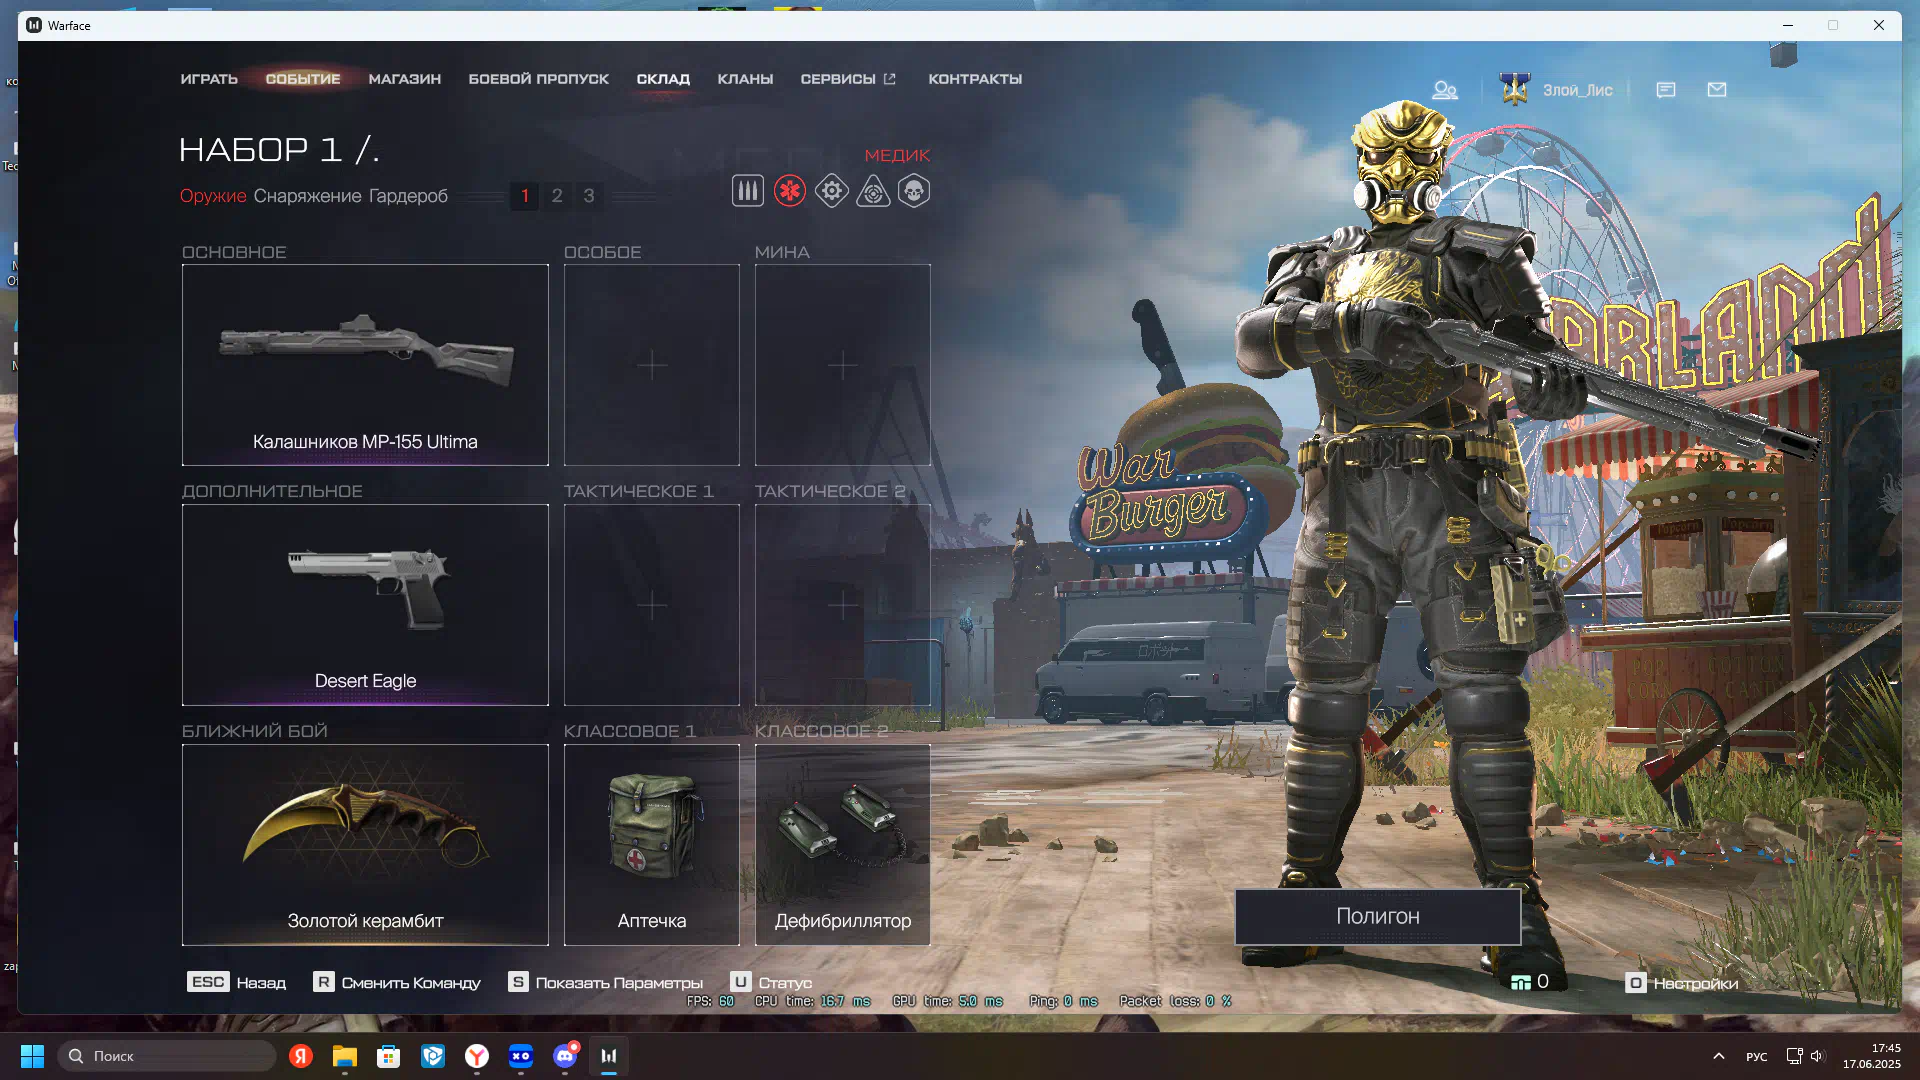Open Настройки settings button
Viewport: 1920px width, 1080px height.
1682,983
